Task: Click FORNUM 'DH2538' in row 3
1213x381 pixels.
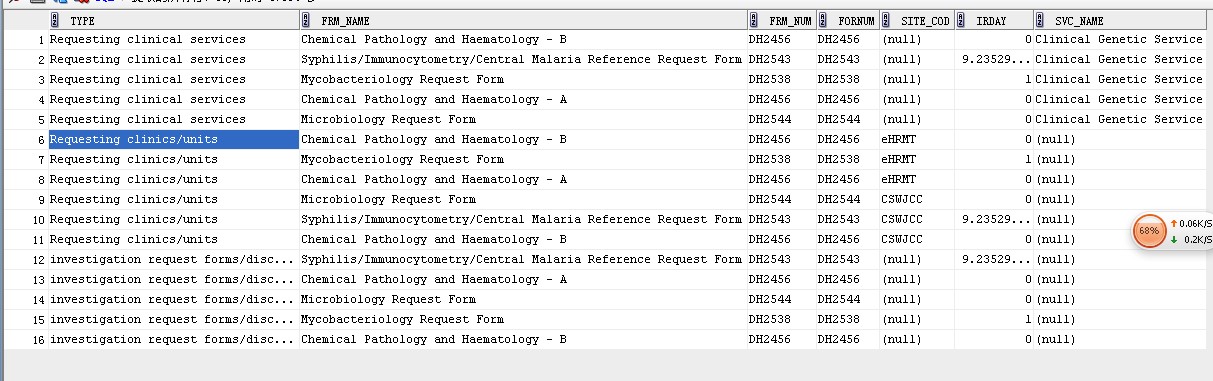Action: pyautogui.click(x=839, y=80)
